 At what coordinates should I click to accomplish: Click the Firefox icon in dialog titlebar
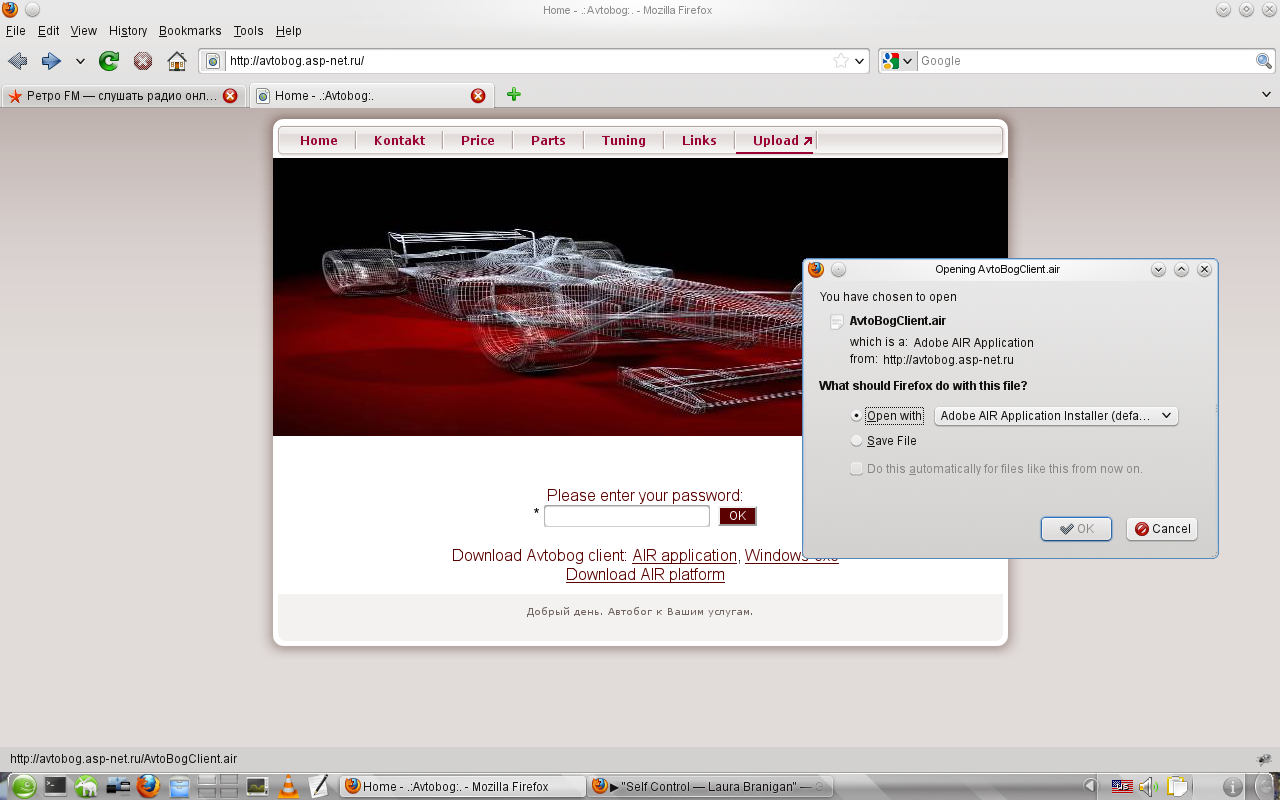click(x=816, y=269)
